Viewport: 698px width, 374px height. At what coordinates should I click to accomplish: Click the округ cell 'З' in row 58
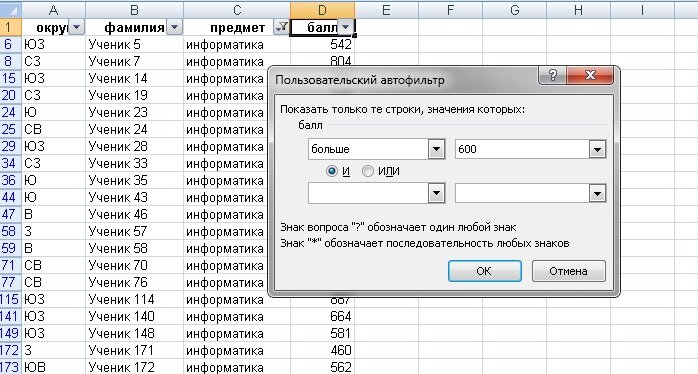coord(53,231)
